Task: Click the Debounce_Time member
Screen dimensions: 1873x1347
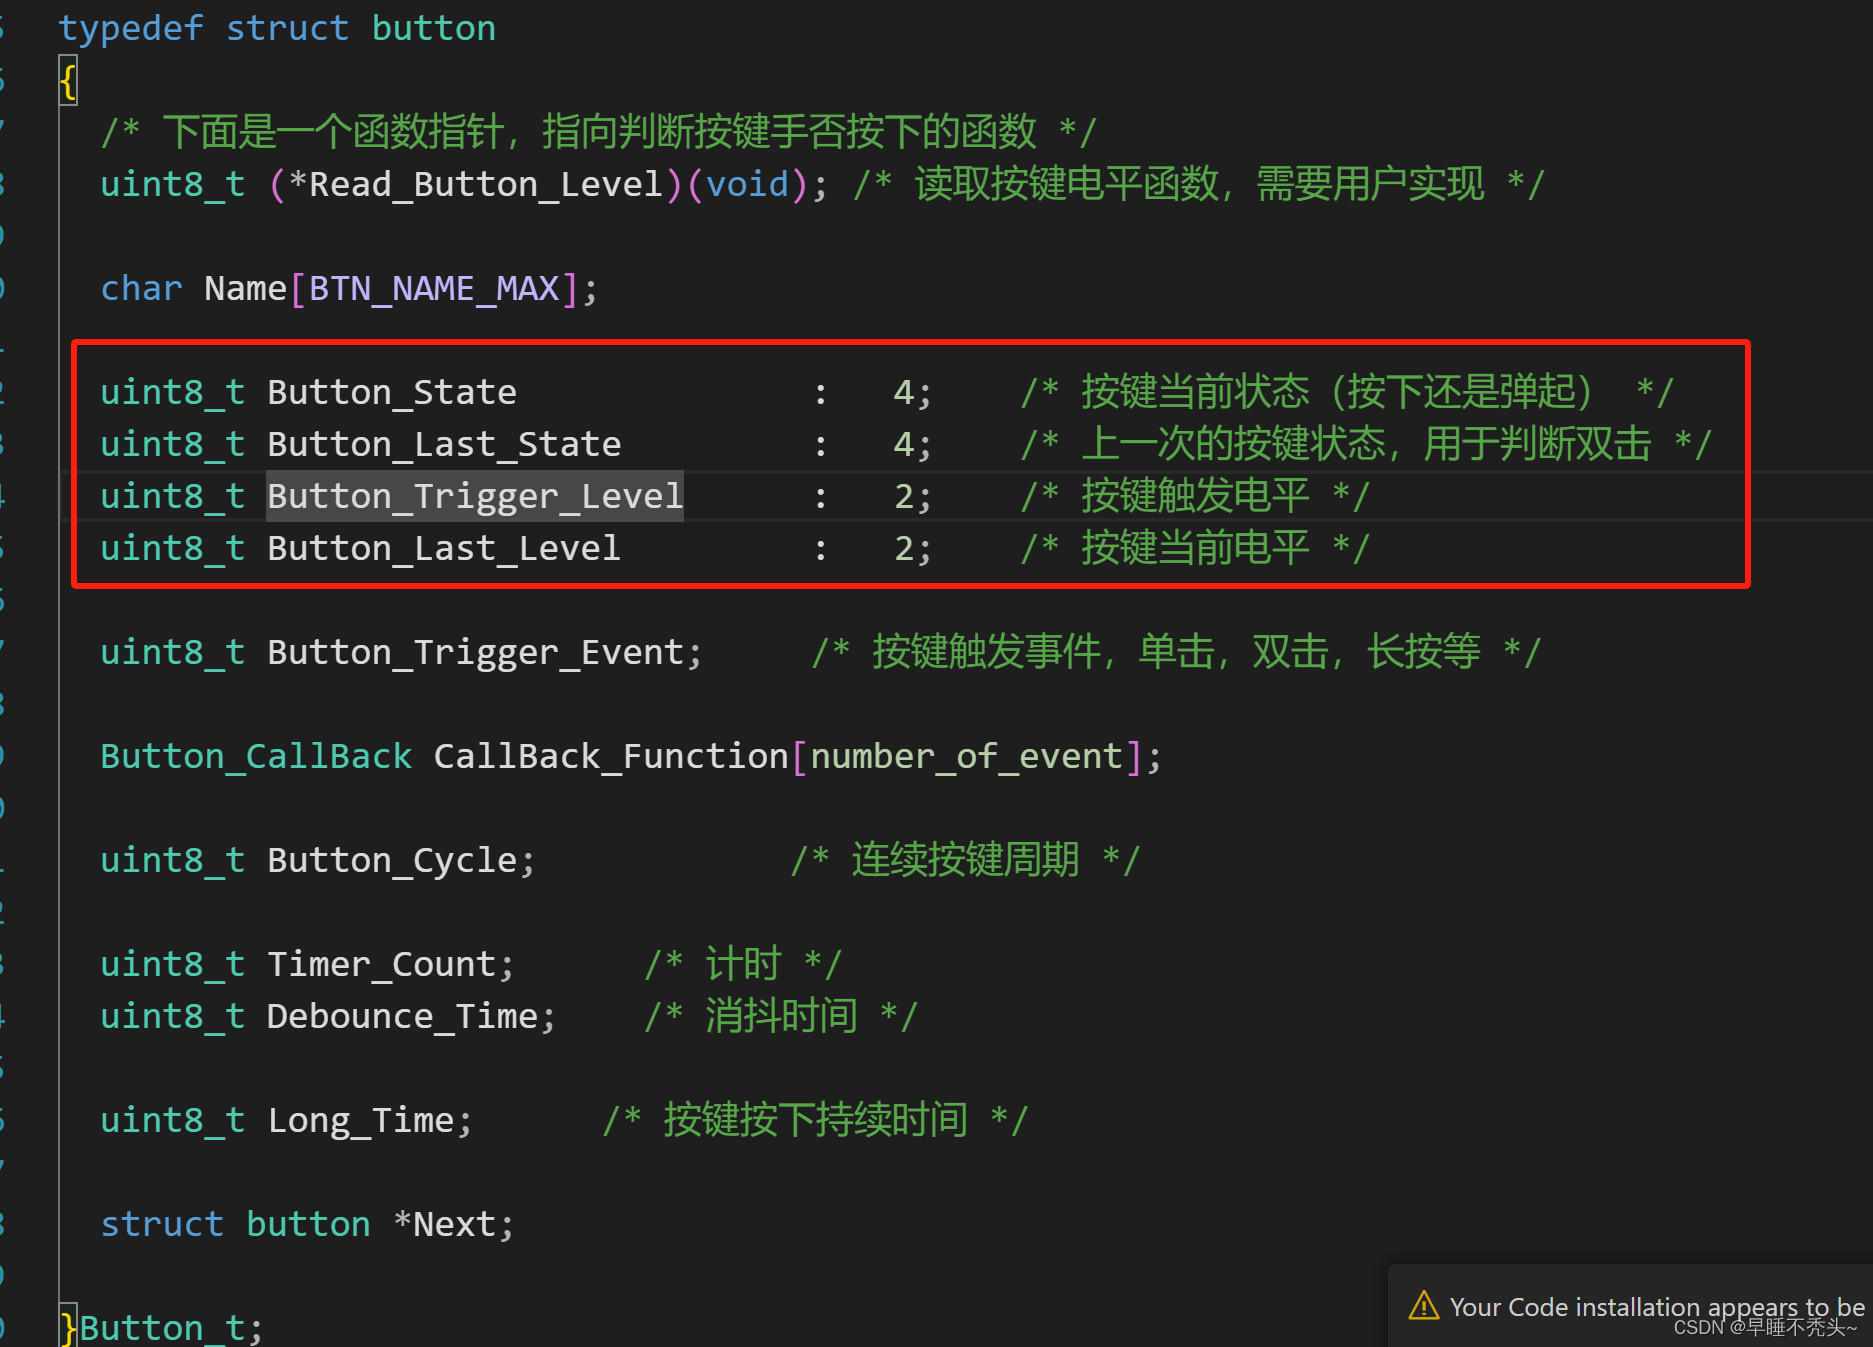Action: (402, 1016)
